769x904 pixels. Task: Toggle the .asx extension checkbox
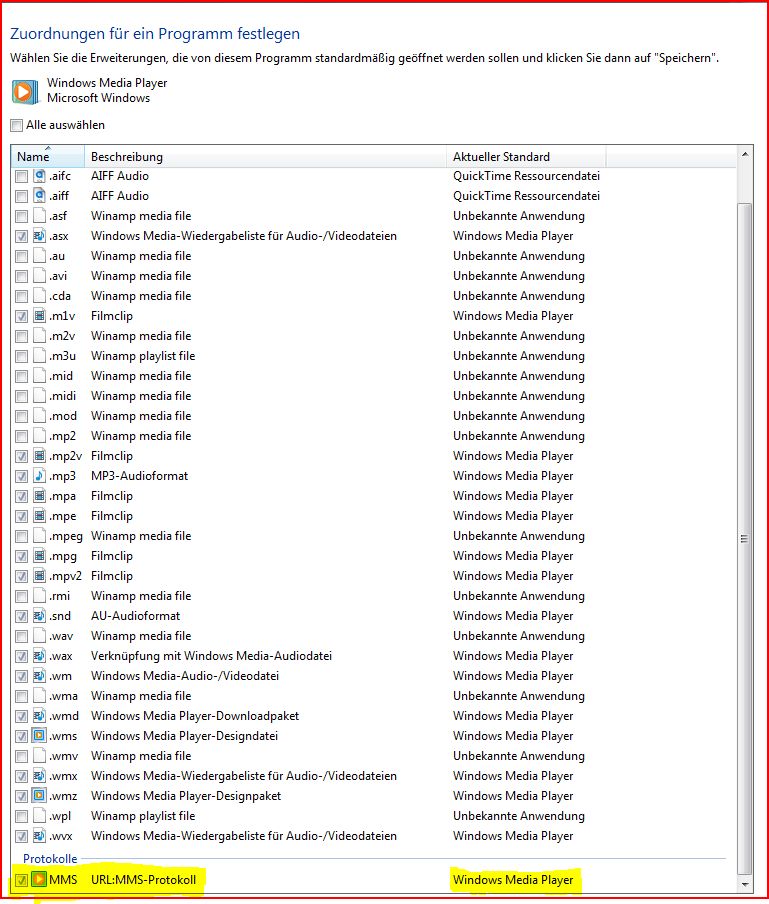click(x=21, y=236)
